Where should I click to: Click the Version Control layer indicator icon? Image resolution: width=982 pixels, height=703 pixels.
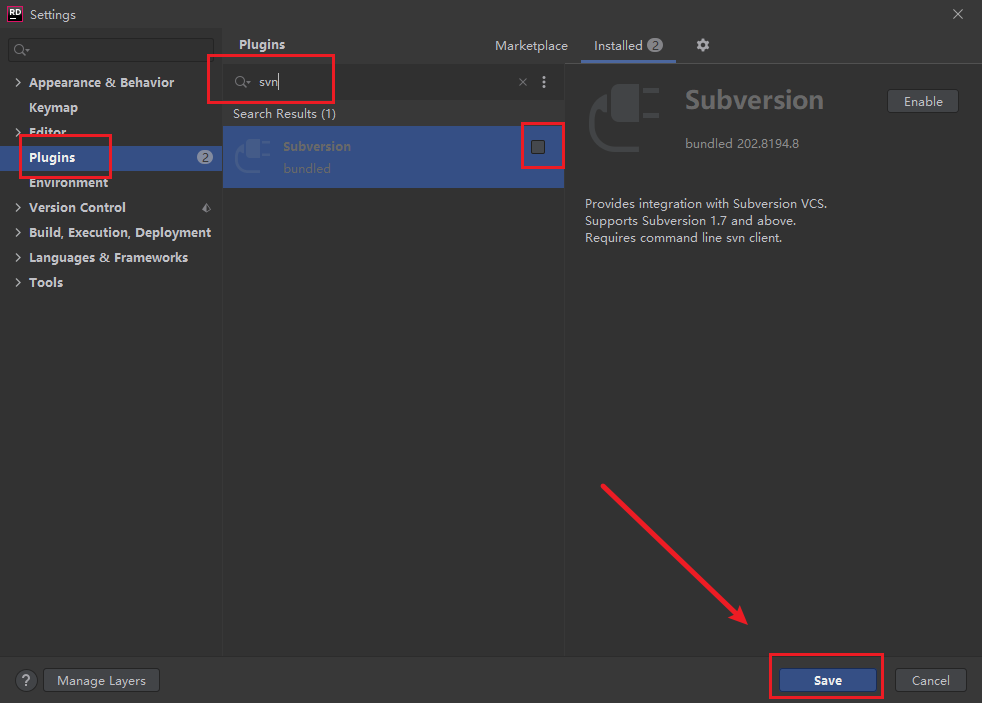tap(206, 208)
